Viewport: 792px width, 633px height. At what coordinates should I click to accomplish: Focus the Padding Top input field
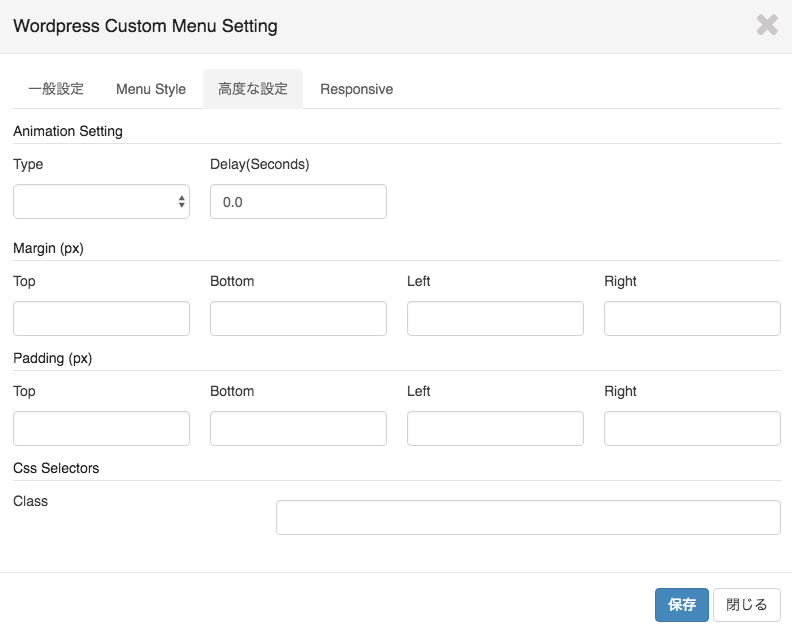tap(102, 428)
